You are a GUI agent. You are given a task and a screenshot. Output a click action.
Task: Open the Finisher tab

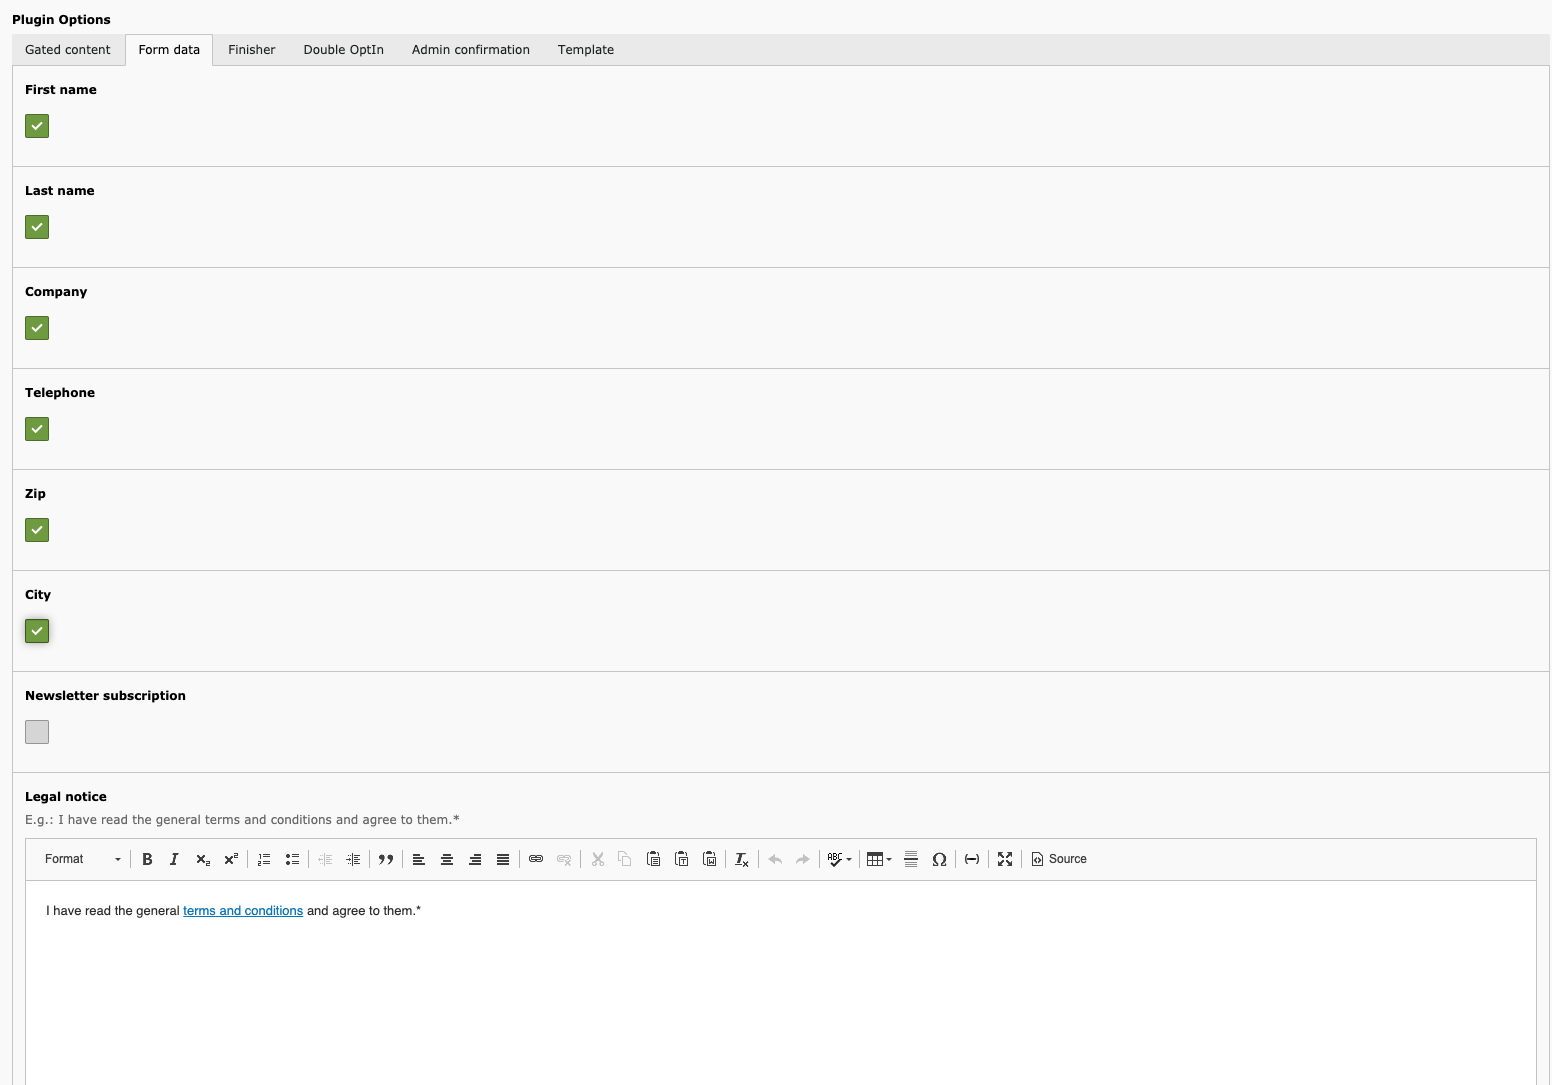click(x=252, y=50)
